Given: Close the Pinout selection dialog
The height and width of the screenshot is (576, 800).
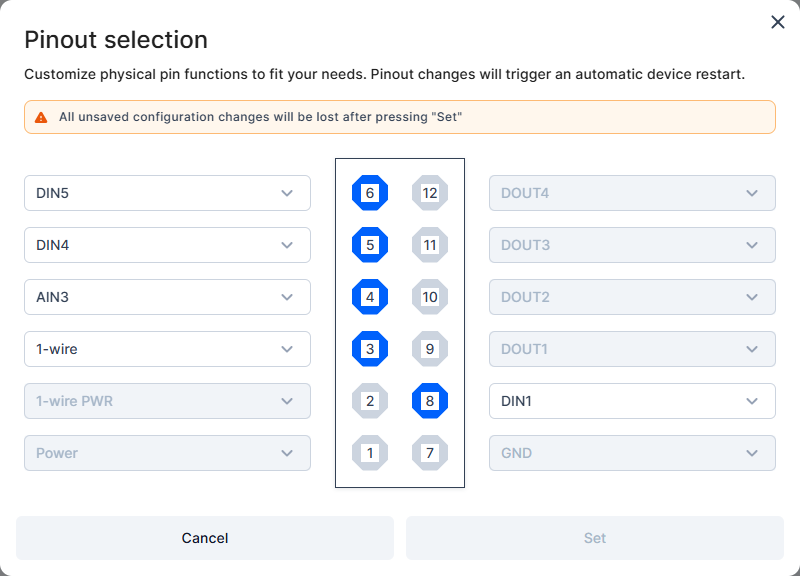Looking at the screenshot, I should 778,22.
